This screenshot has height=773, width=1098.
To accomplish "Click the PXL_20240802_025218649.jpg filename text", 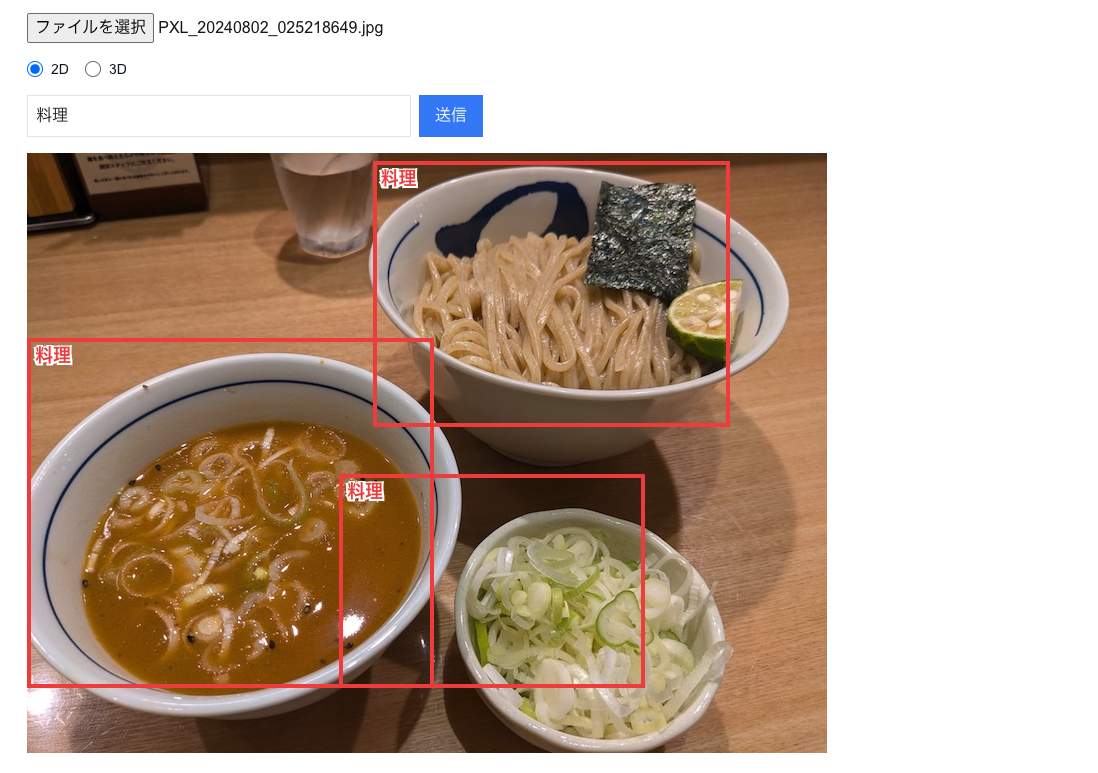I will coord(271,28).
